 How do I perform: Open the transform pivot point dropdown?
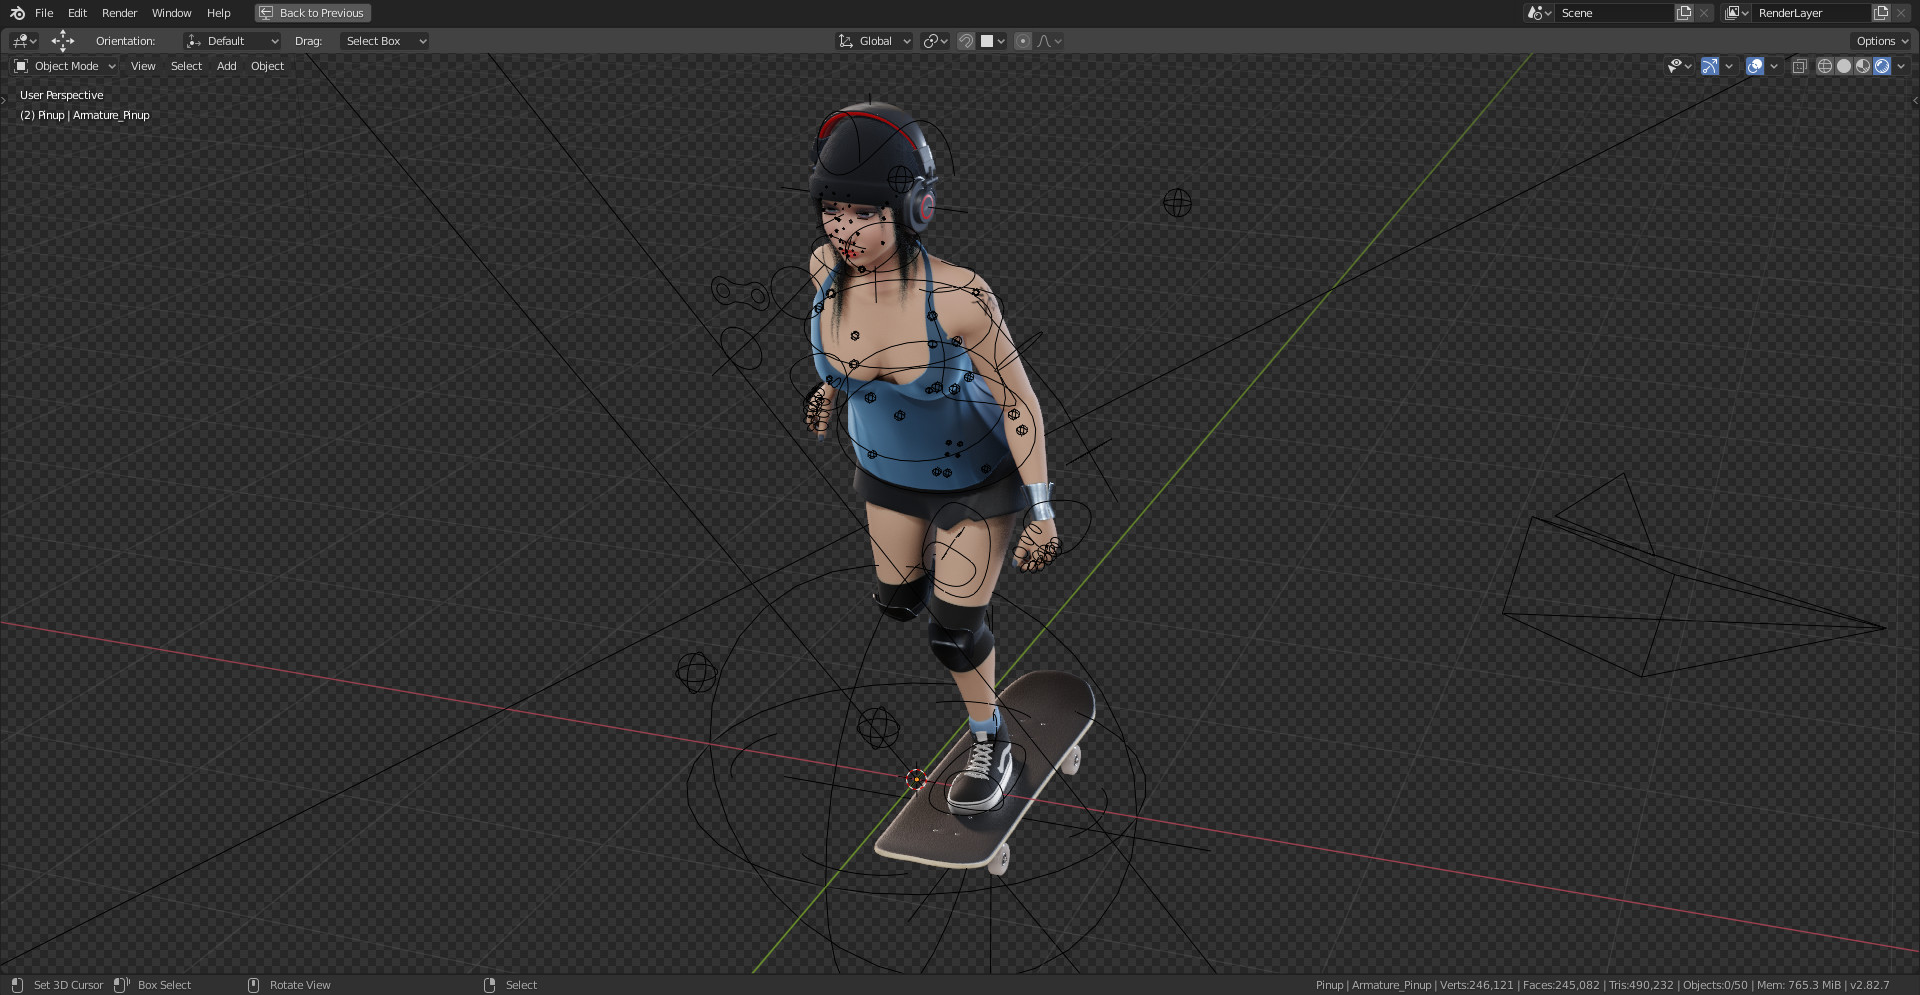coord(936,41)
